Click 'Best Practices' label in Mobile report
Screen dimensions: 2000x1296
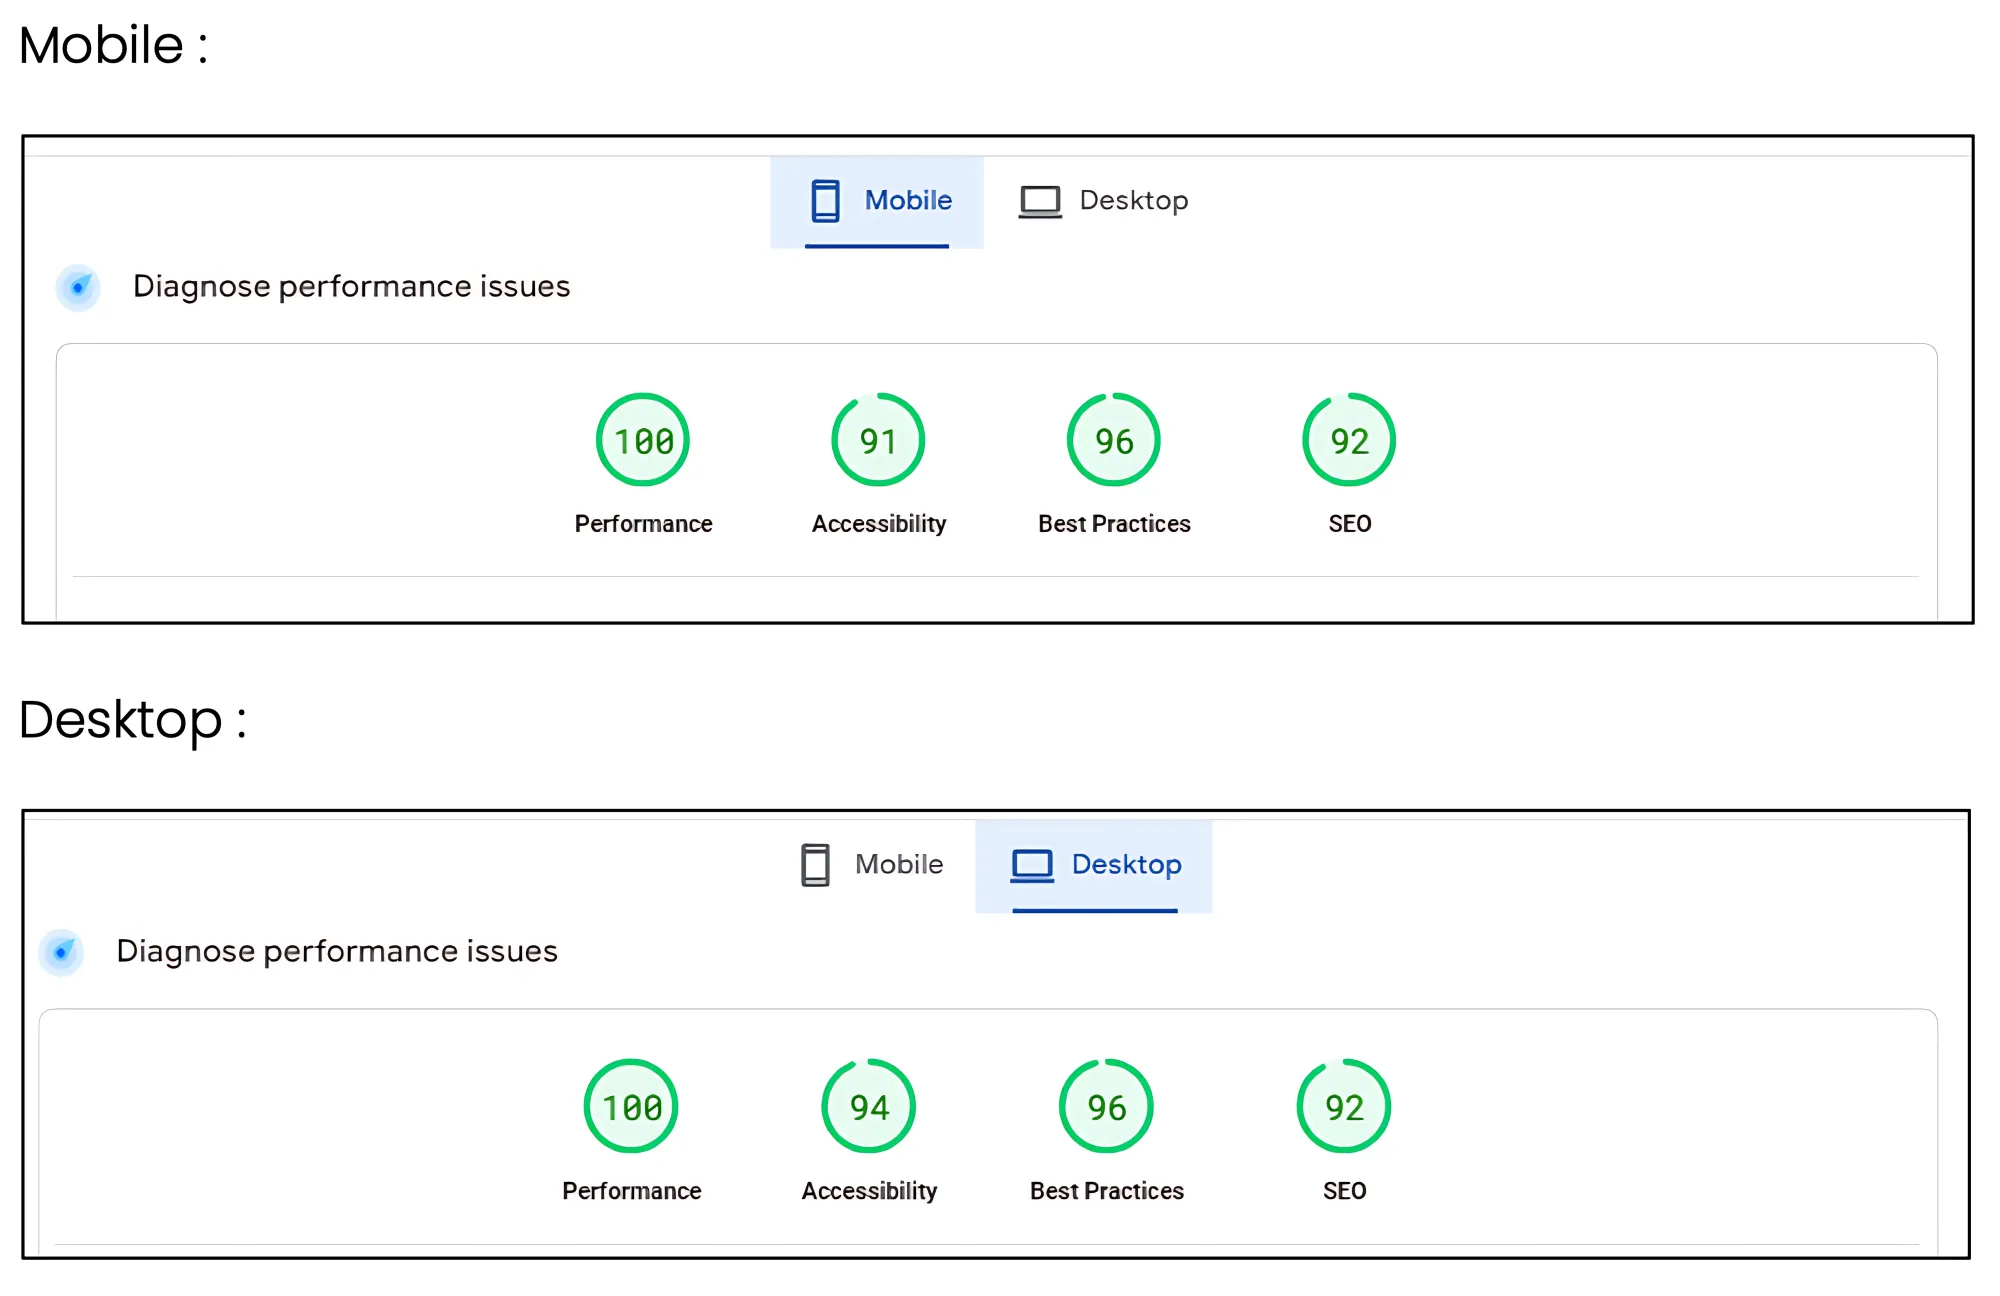click(1114, 524)
